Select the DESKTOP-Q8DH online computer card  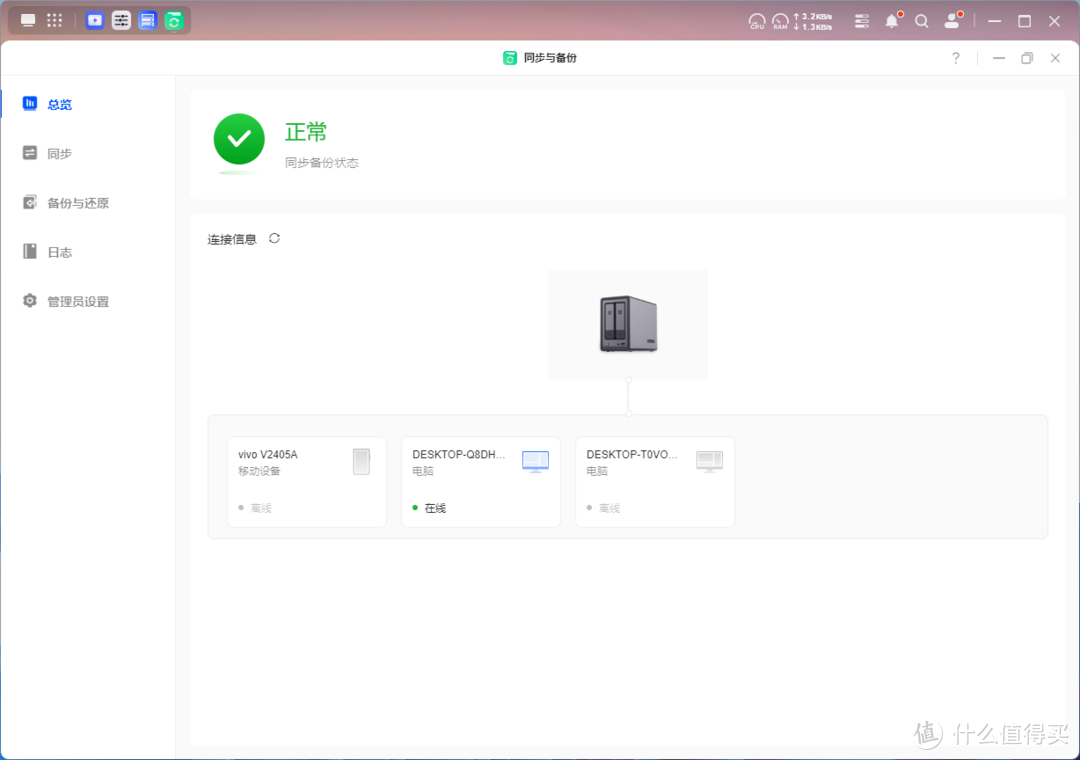tap(480, 481)
